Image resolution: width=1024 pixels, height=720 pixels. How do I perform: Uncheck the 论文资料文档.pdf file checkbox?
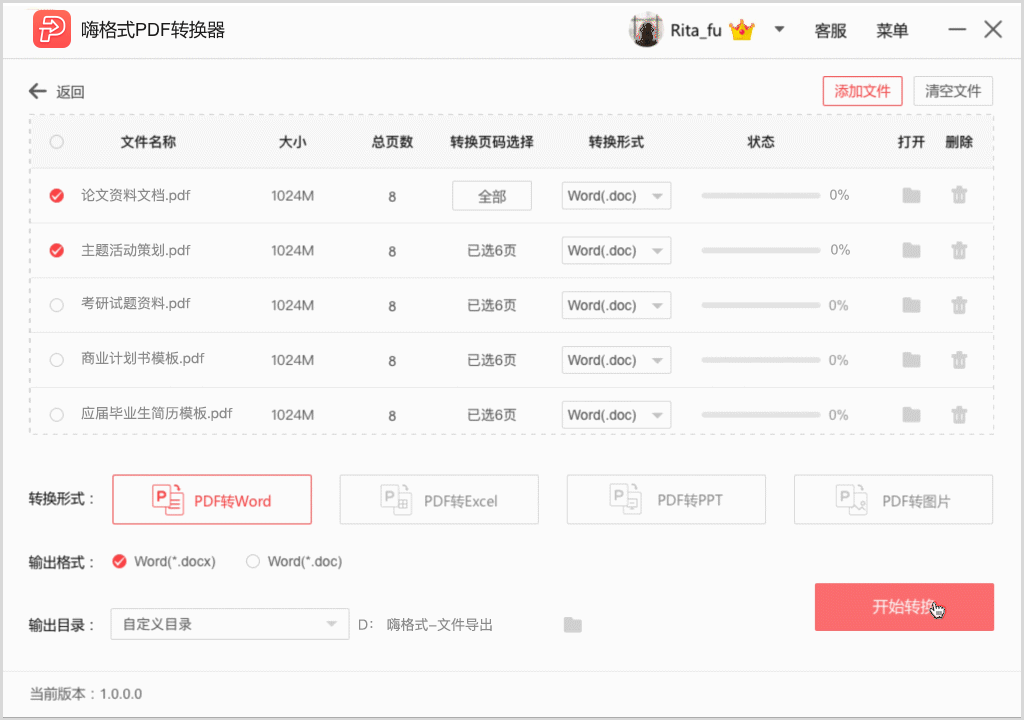point(57,196)
